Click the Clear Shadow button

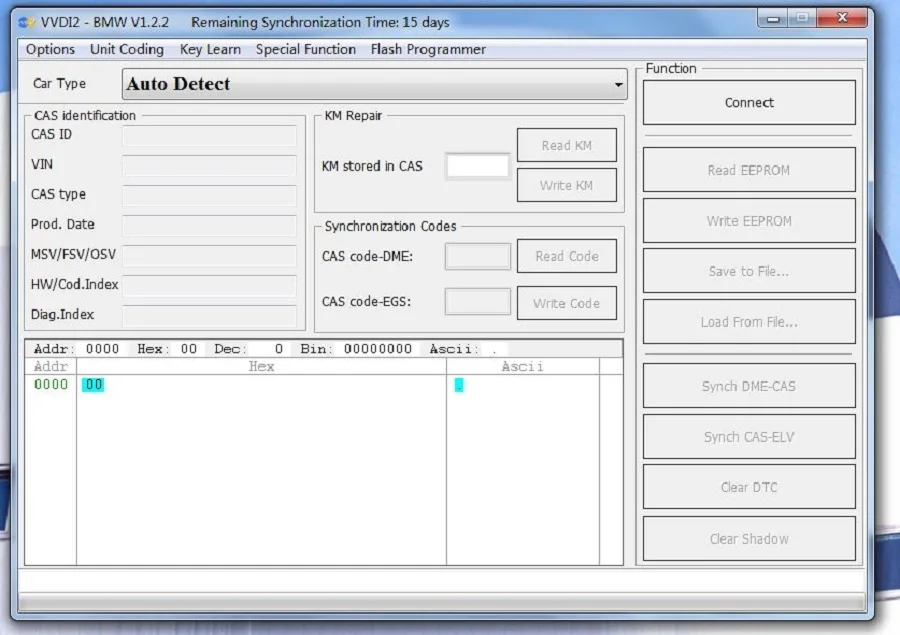tap(749, 539)
